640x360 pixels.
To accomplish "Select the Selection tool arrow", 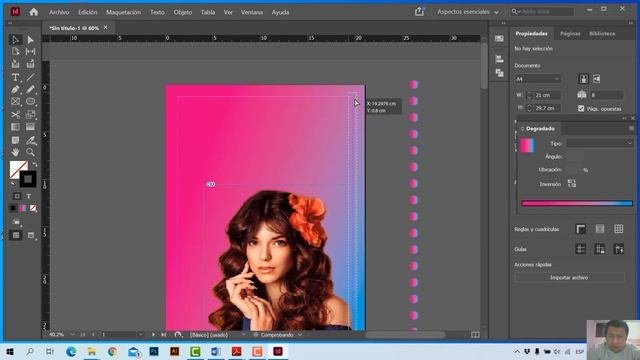I will coord(15,40).
